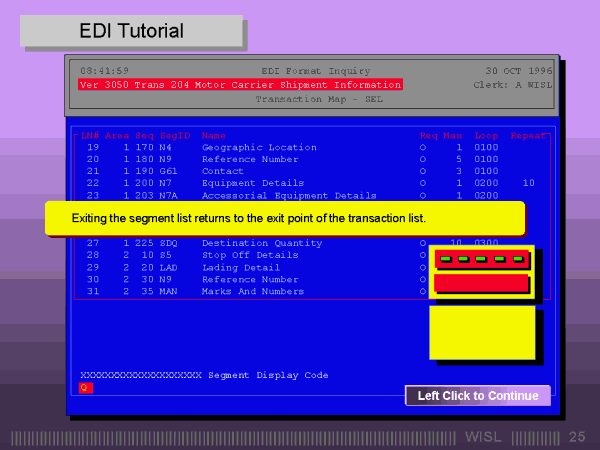This screenshot has width=600, height=450.
Task: Click the Left Click to Continue button
Action: [x=477, y=395]
